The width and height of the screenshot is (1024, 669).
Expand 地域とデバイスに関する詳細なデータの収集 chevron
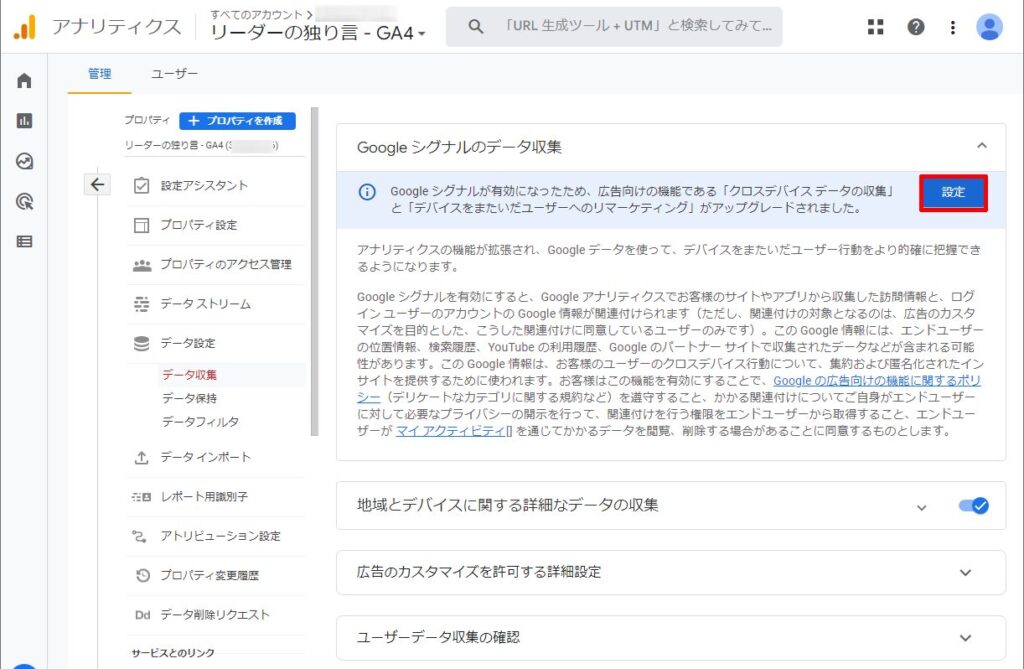click(921, 508)
